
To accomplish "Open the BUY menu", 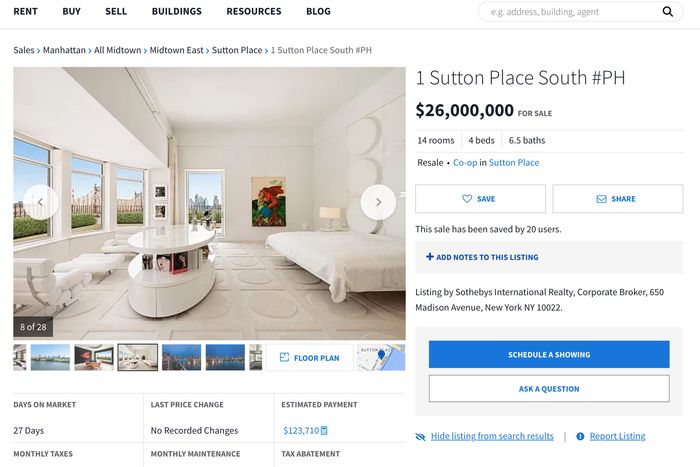I will coord(71,11).
